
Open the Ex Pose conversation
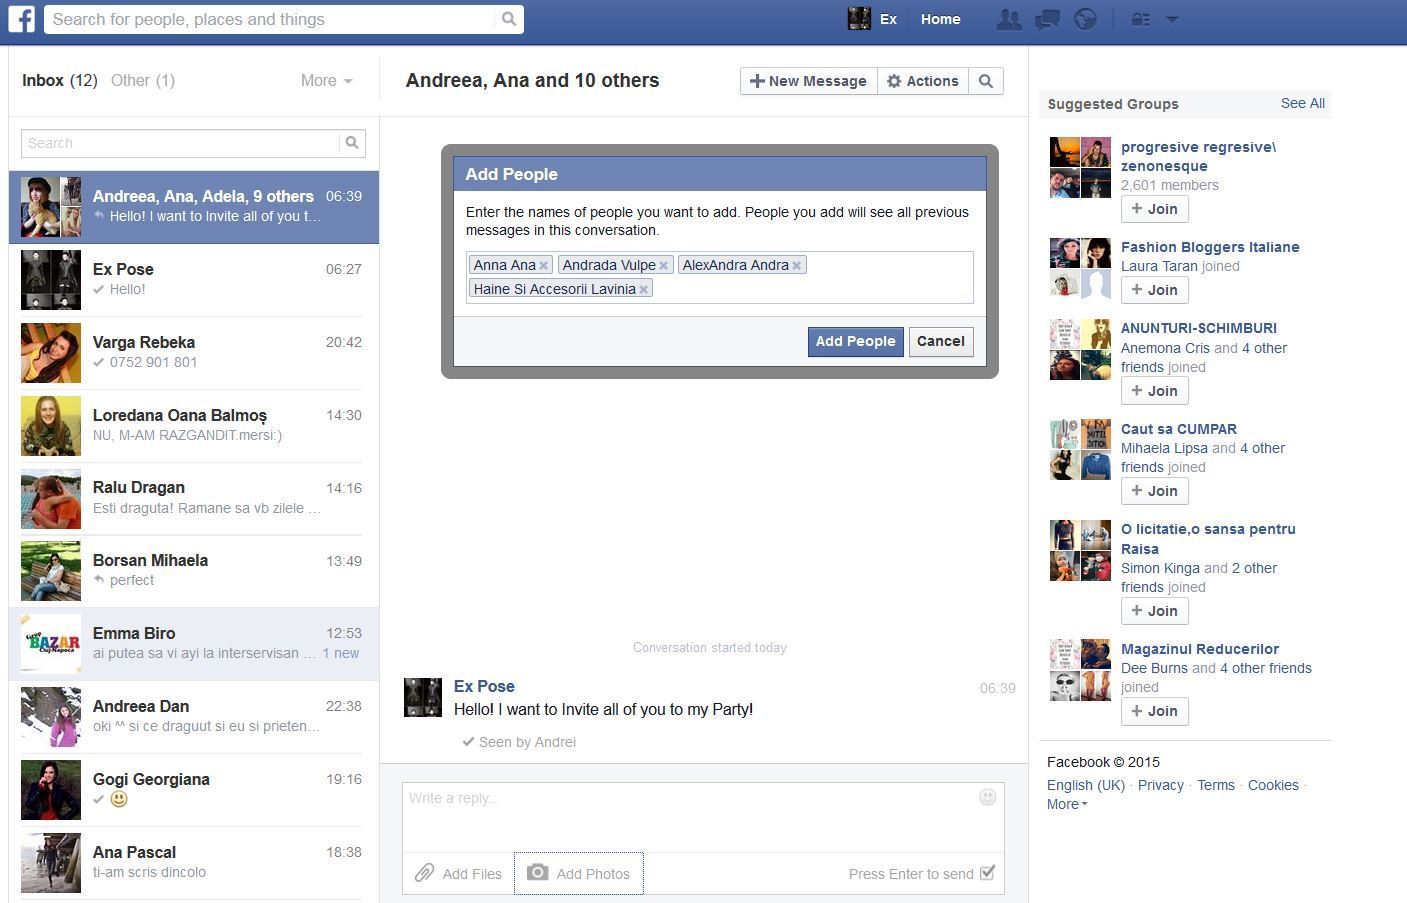(x=194, y=280)
